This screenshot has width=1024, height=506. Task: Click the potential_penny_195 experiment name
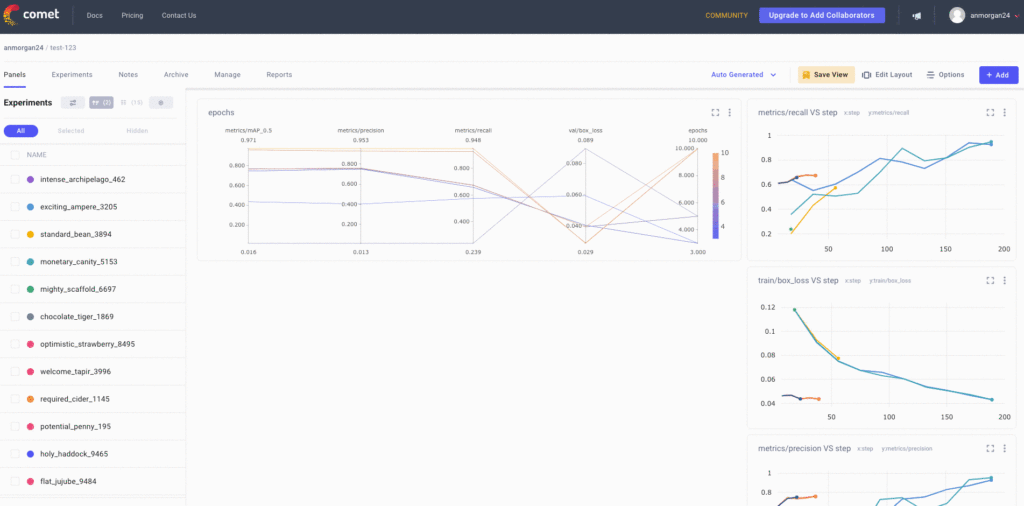pyautogui.click(x=76, y=426)
